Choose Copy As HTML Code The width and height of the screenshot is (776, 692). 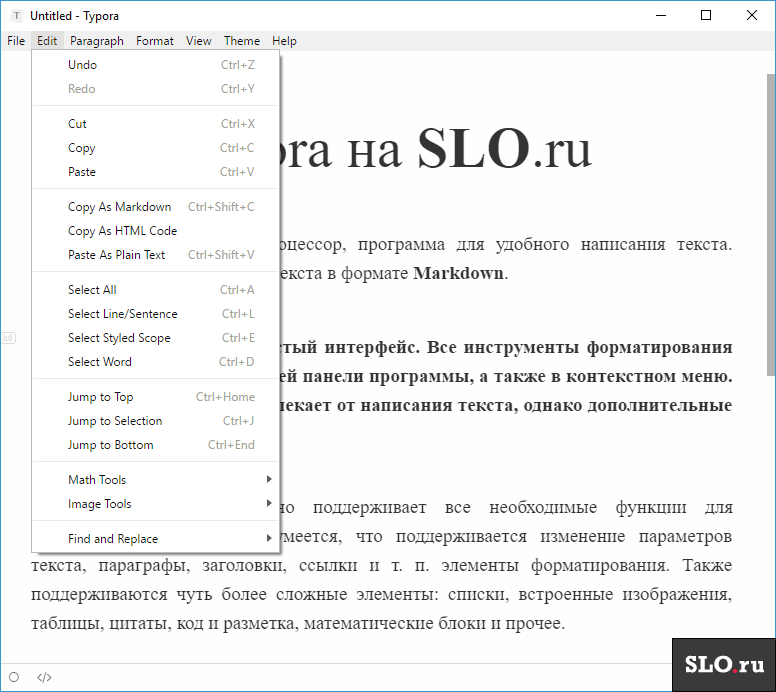(156, 231)
